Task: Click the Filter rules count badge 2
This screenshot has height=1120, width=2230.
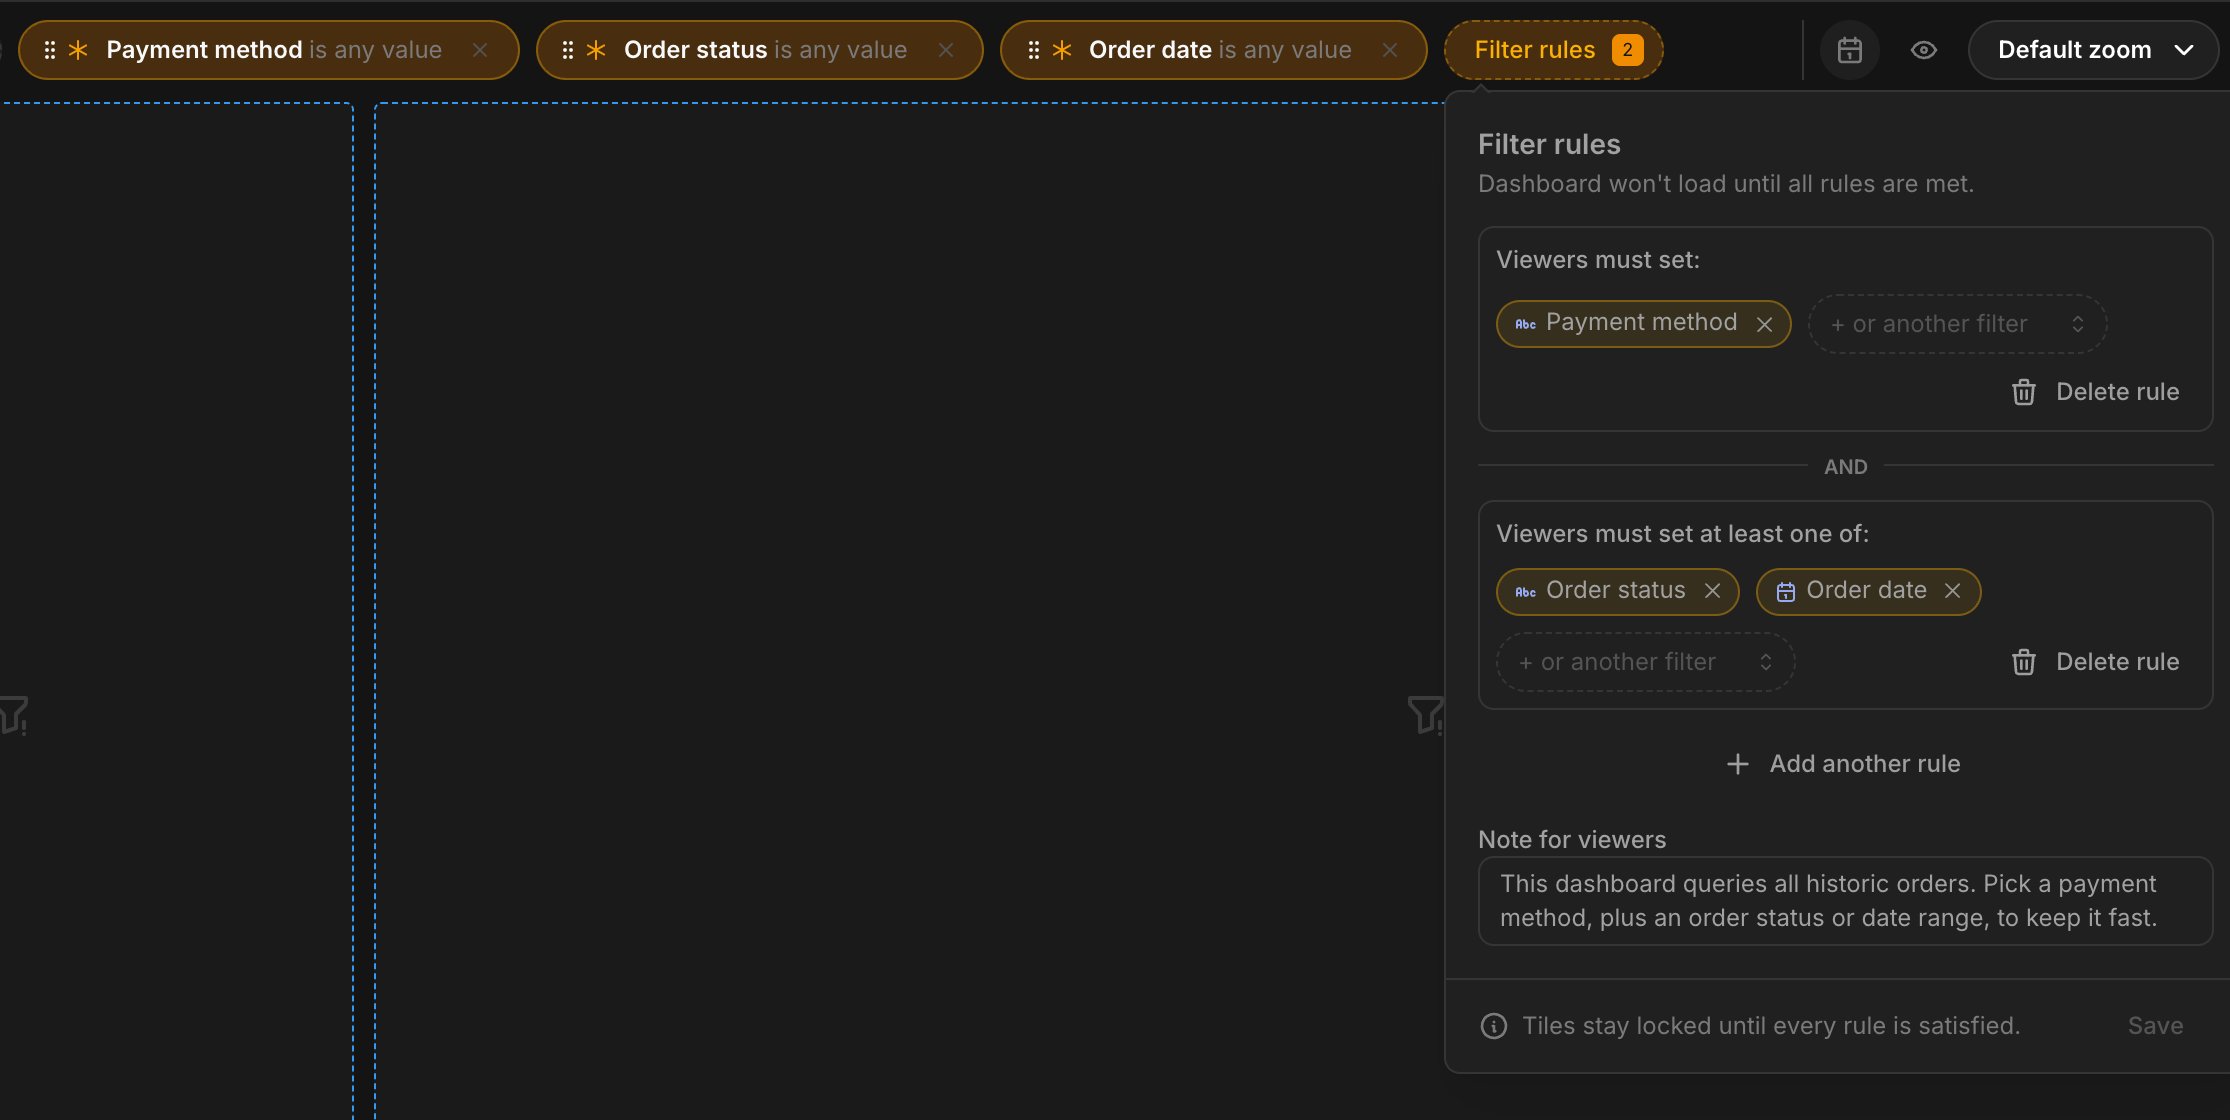Action: pyautogui.click(x=1627, y=50)
